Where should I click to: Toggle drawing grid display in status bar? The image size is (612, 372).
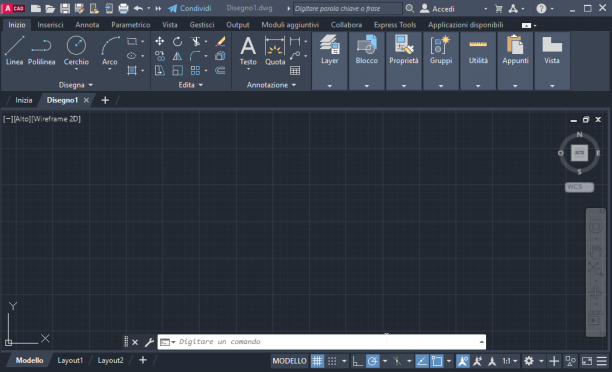pyautogui.click(x=317, y=361)
